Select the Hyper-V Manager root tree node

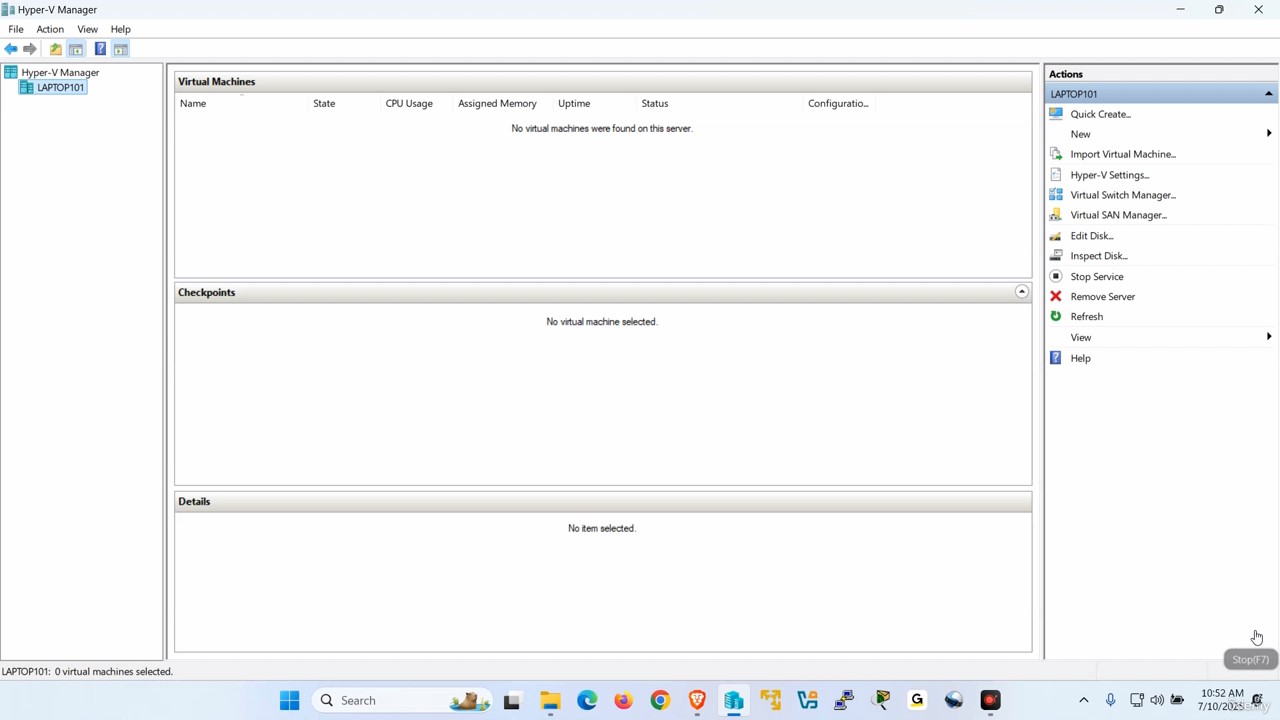point(60,72)
